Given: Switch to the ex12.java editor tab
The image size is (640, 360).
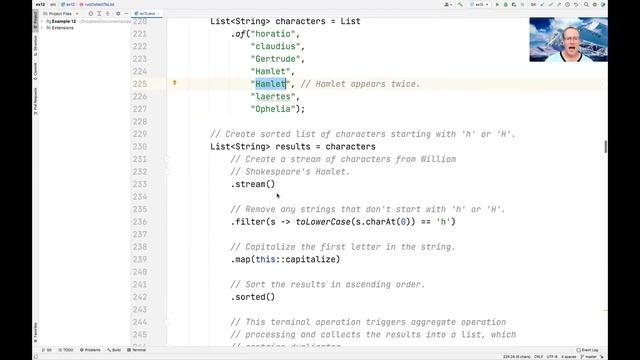Looking at the screenshot, I should click(146, 14).
